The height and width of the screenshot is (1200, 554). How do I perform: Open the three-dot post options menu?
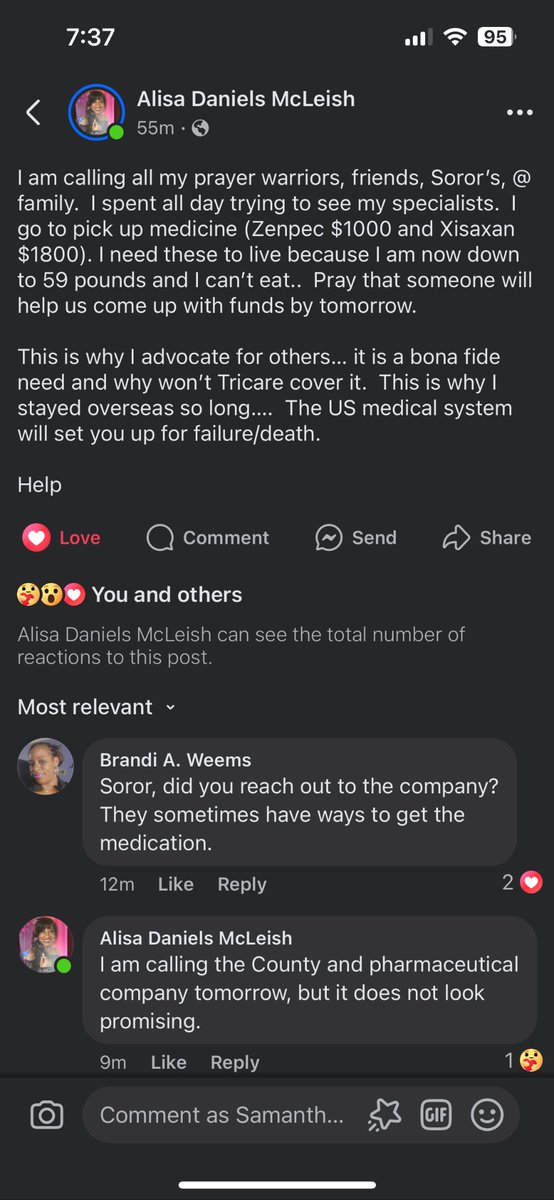519,113
